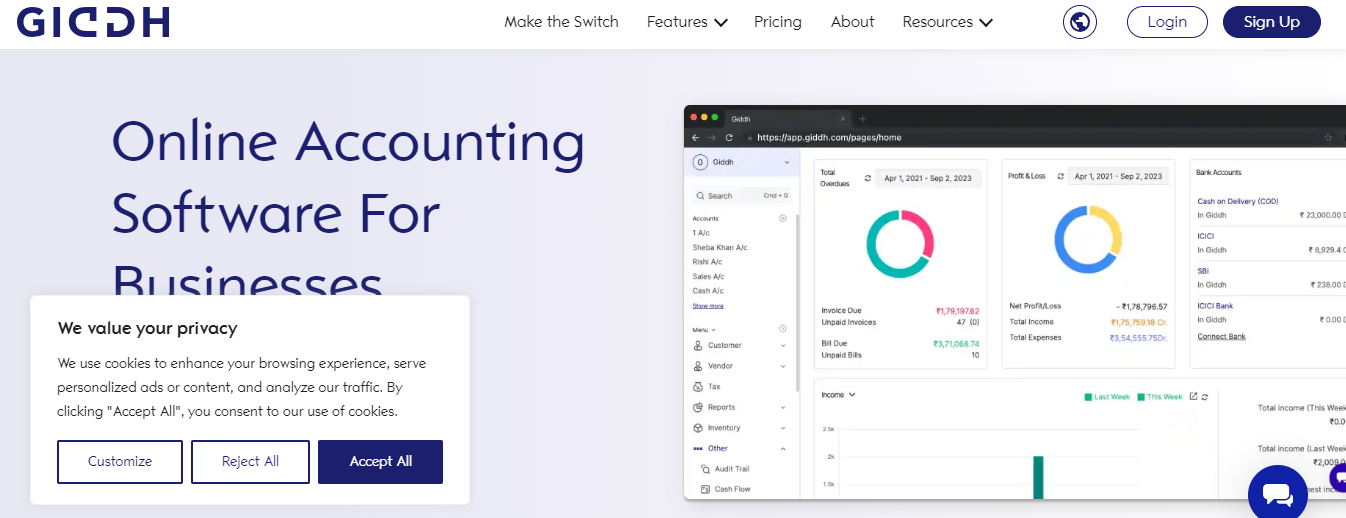Expand the Vendor menu chevron
The image size is (1346, 518).
783,366
